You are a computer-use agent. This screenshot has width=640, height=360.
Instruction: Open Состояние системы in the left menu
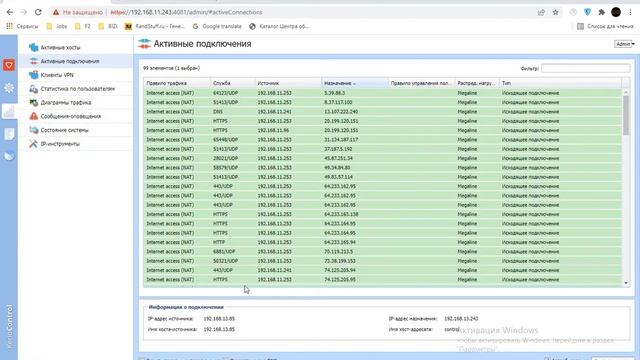pyautogui.click(x=64, y=130)
